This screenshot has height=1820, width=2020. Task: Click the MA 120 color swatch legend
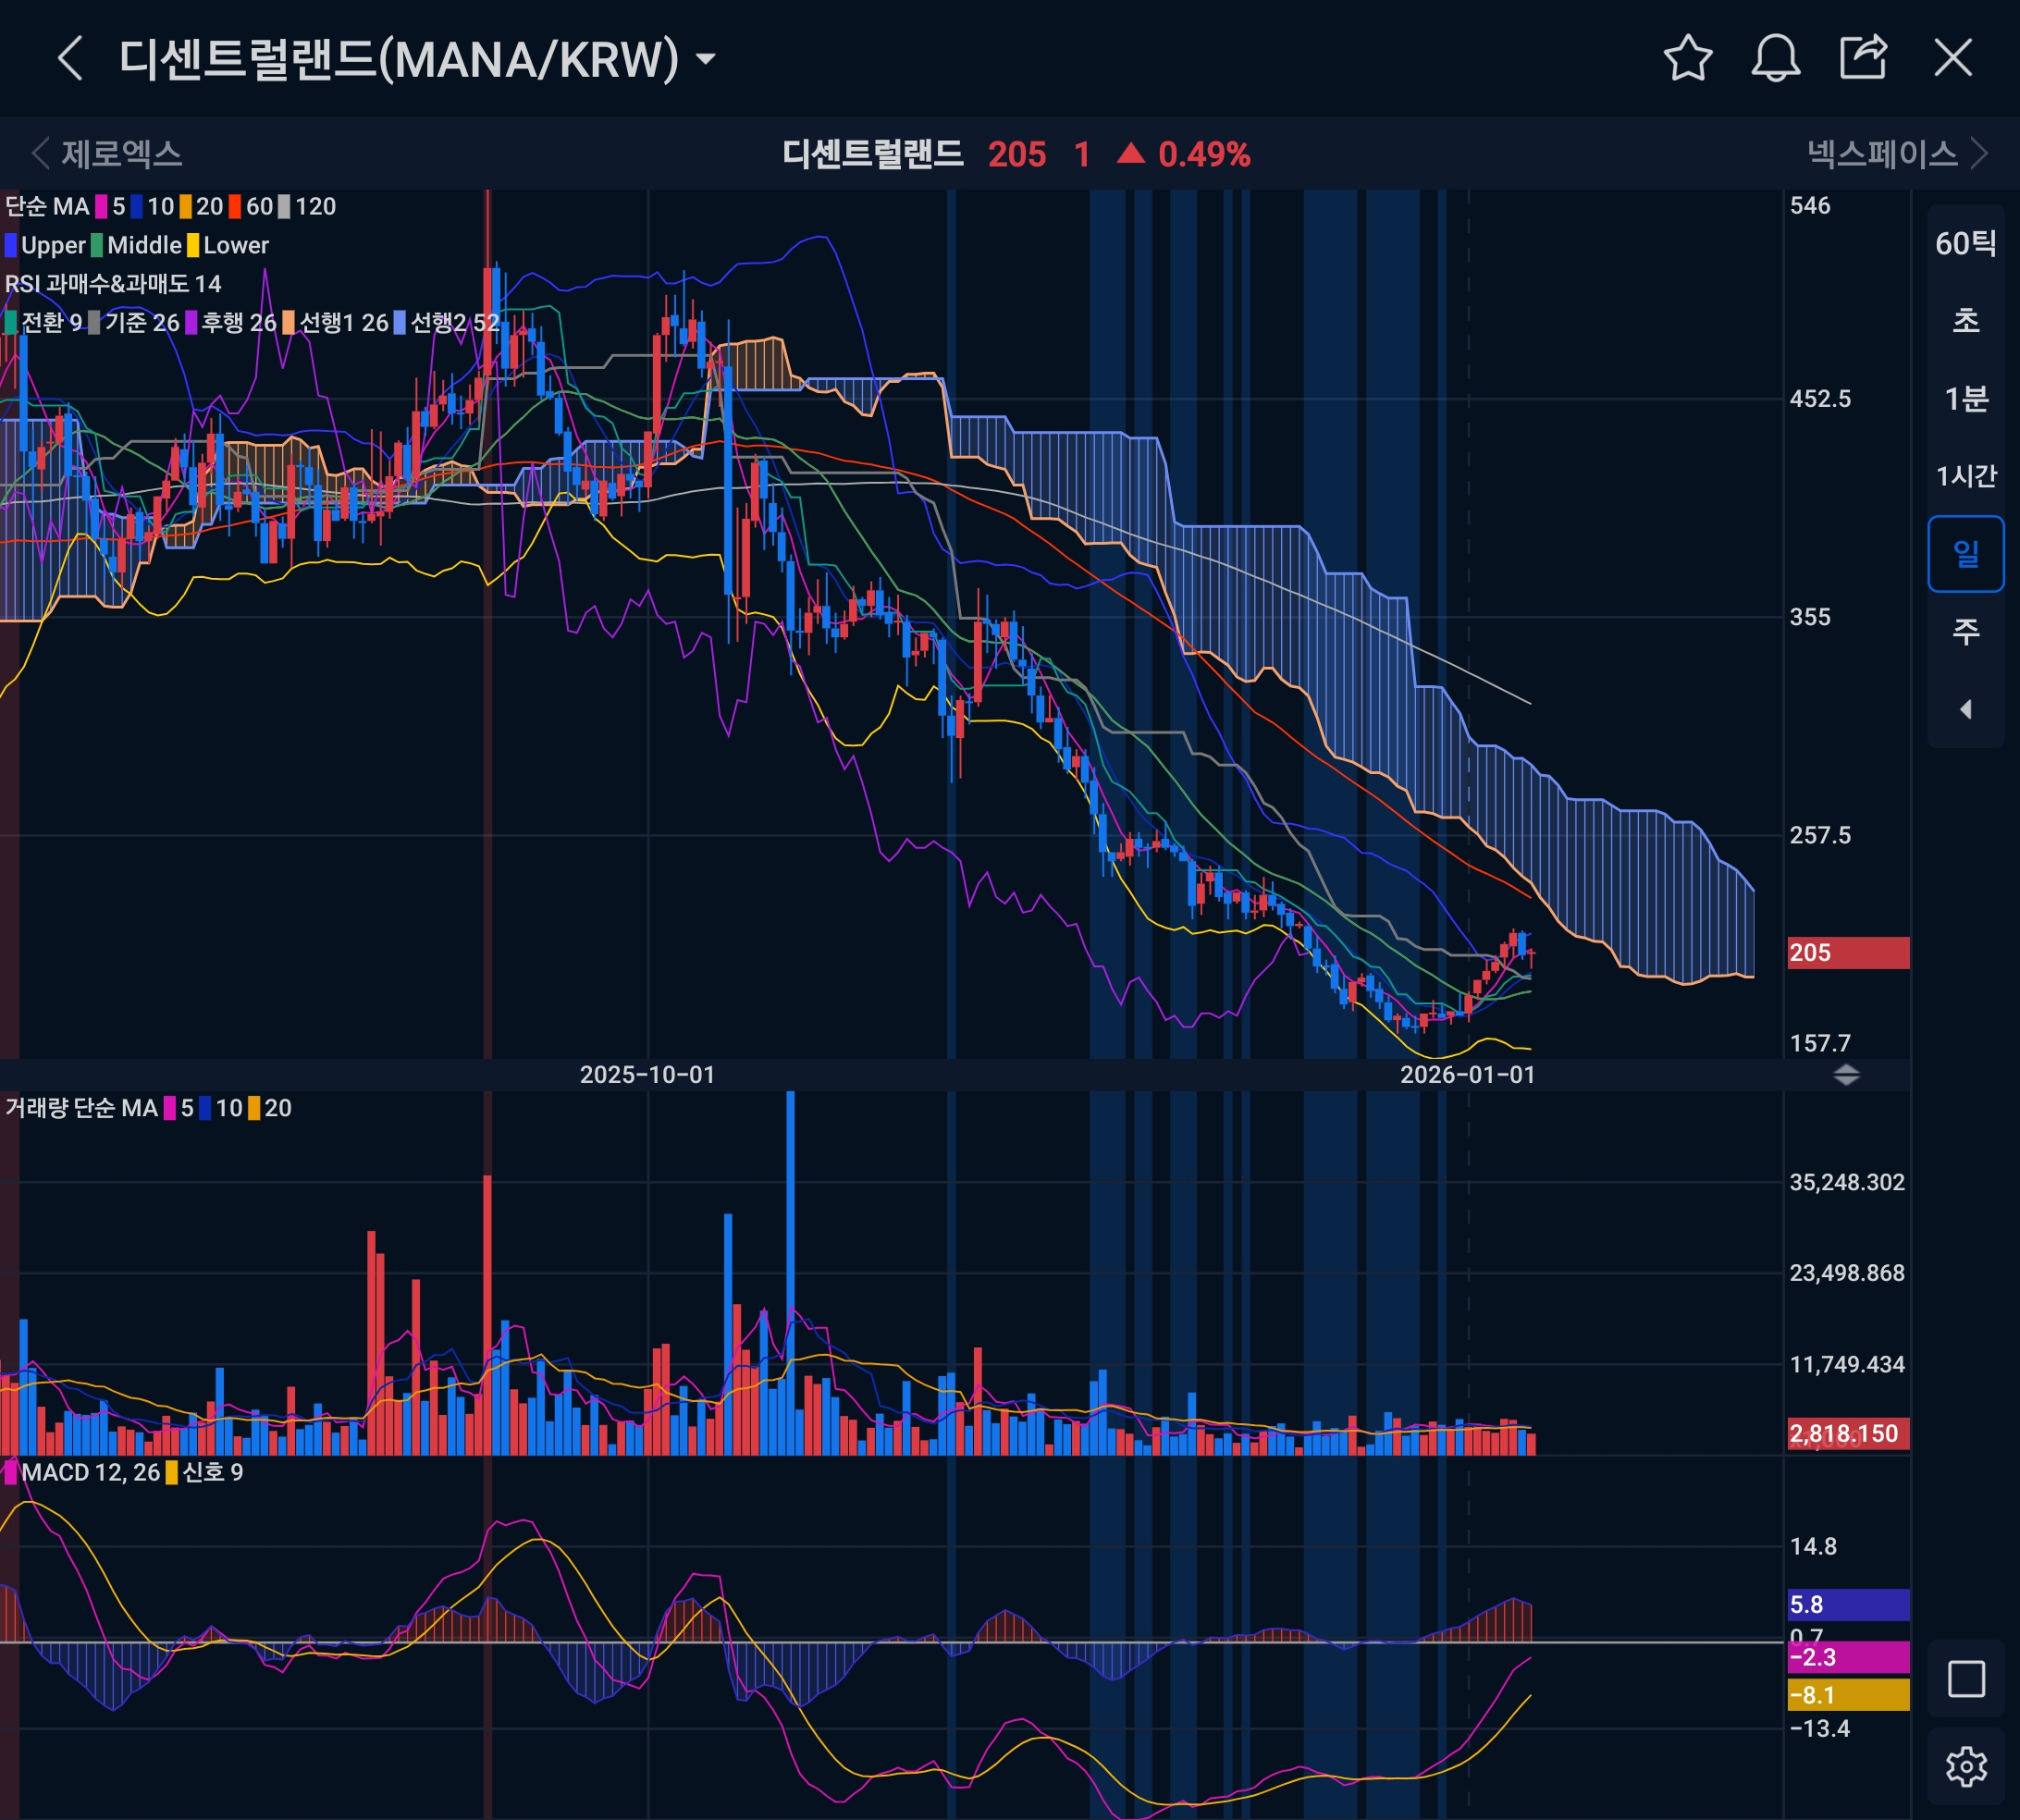285,207
